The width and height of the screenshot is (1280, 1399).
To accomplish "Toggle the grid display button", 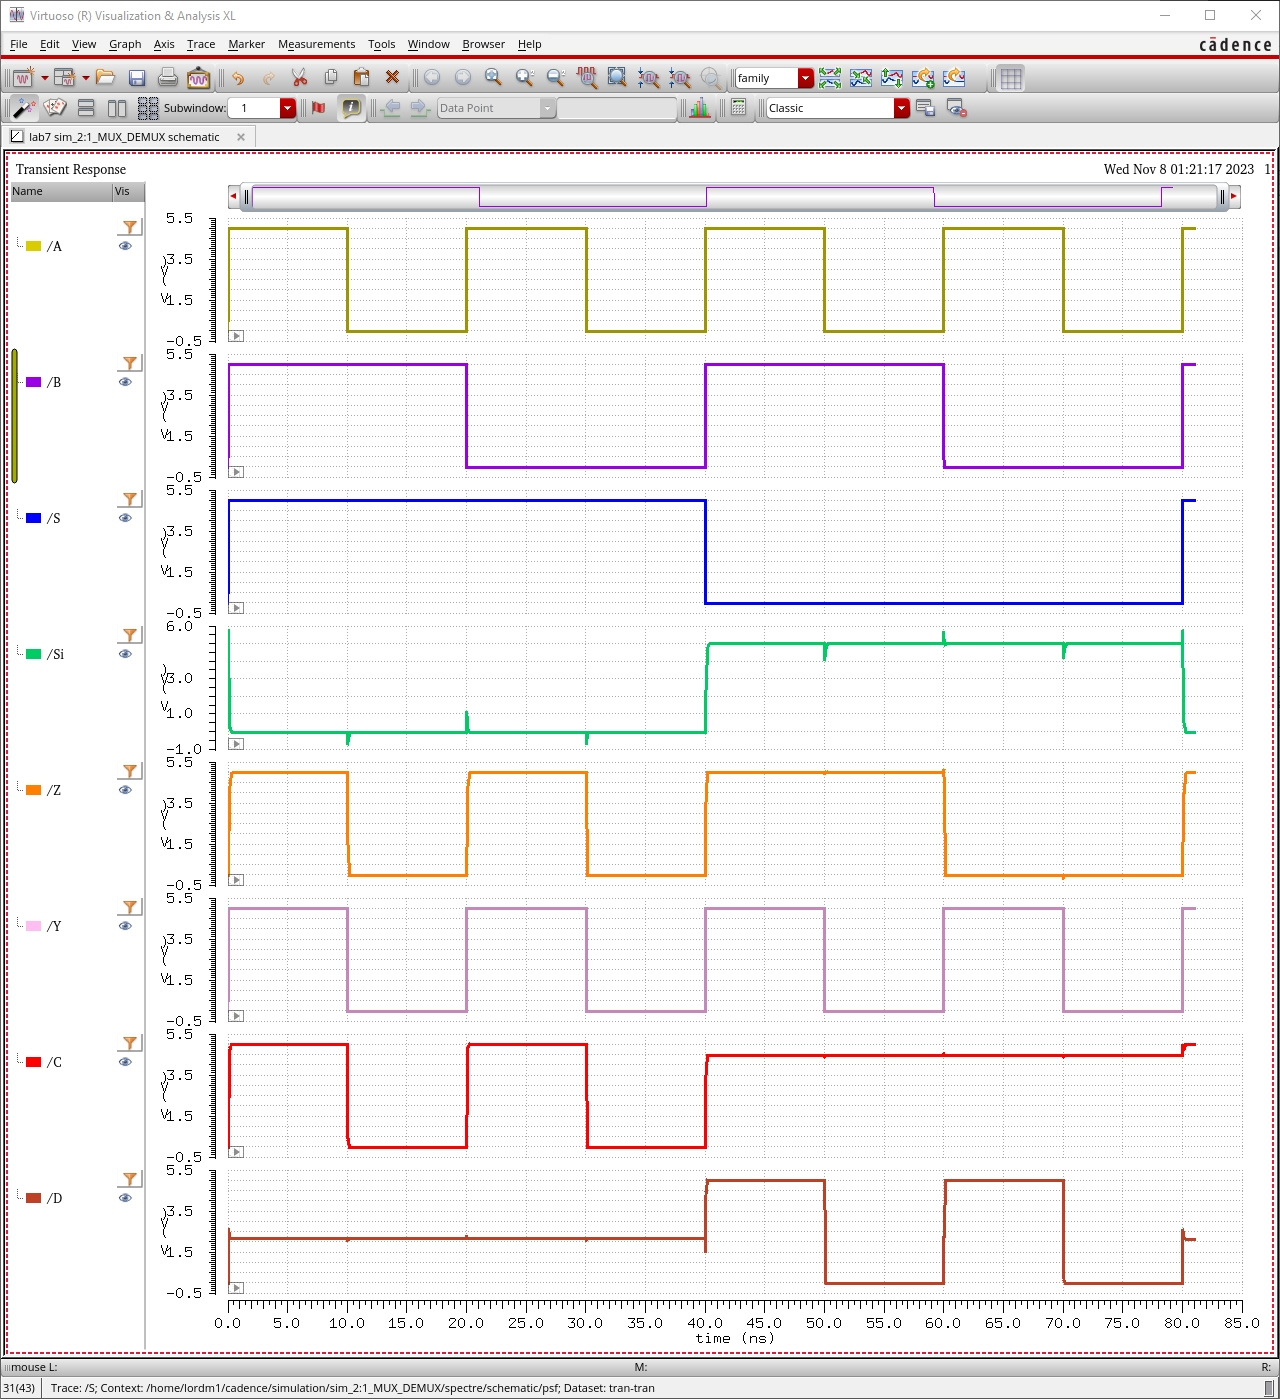I will point(1011,78).
